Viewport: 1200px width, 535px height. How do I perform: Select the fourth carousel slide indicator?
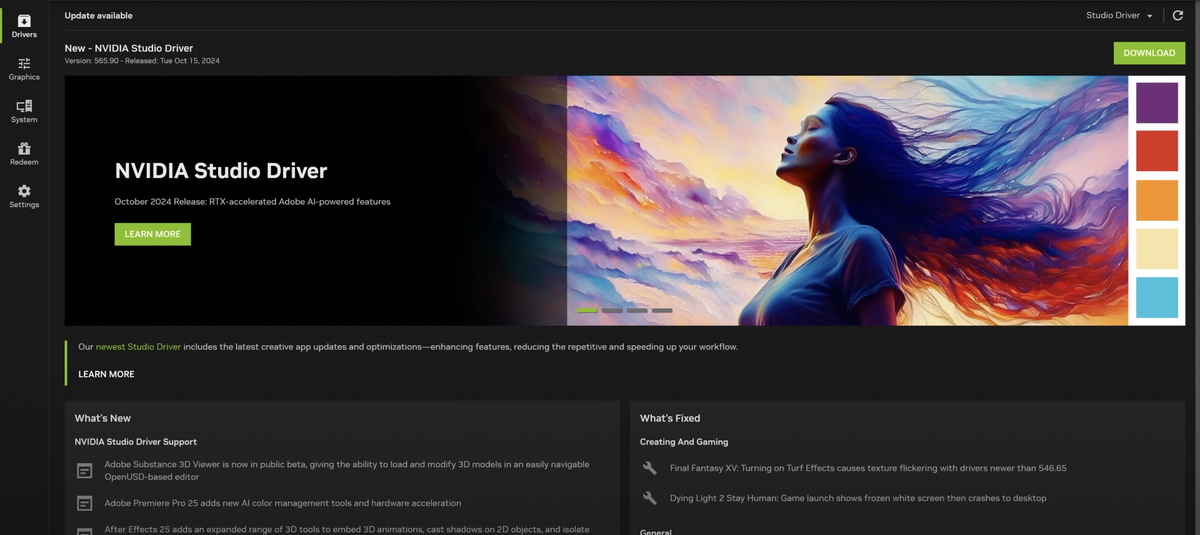click(x=662, y=310)
